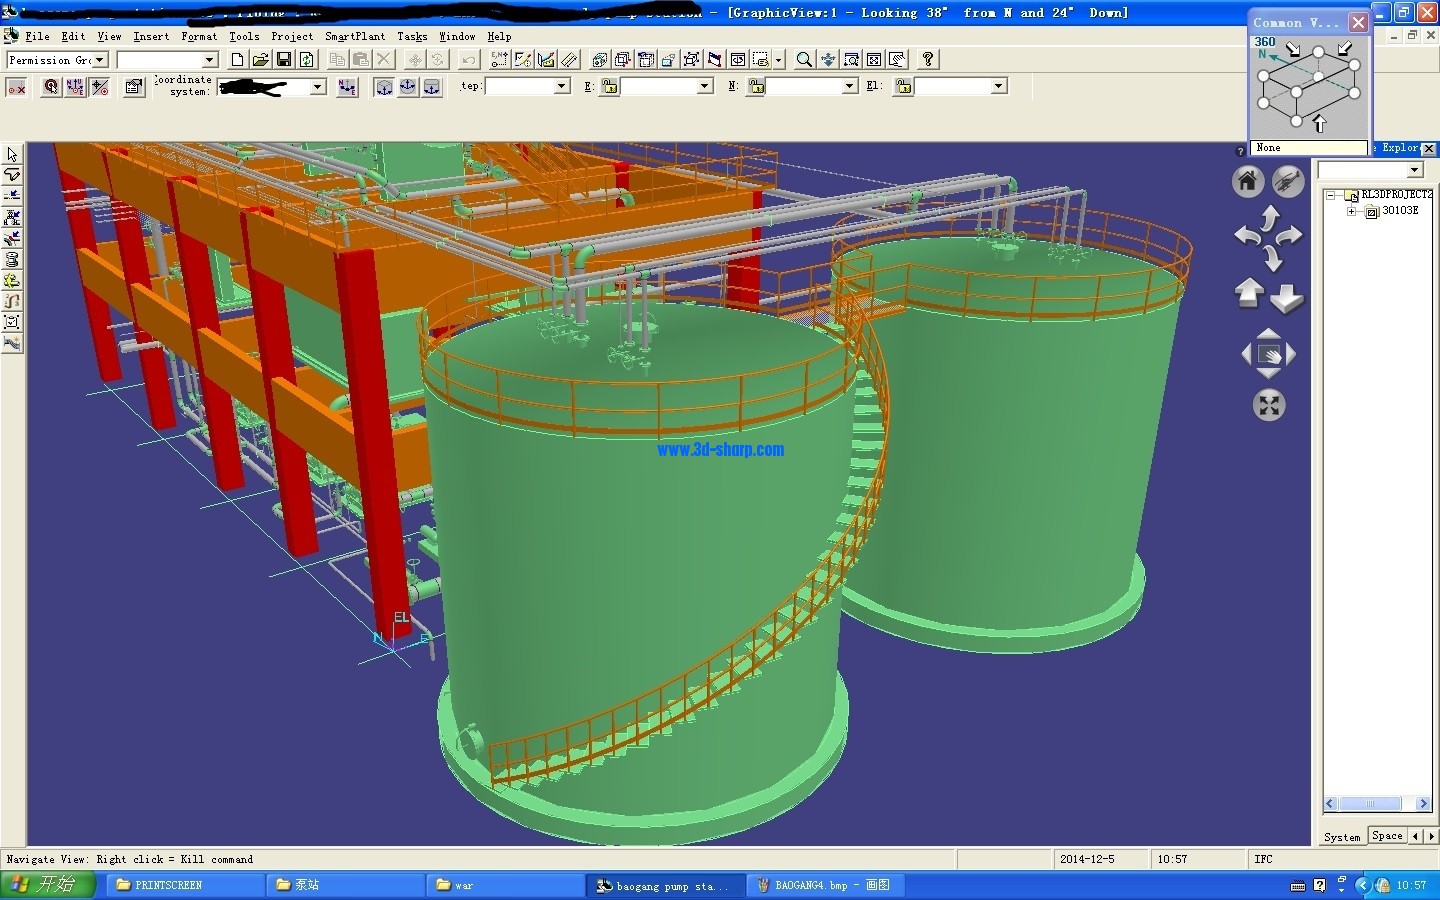Click the helicopter fly mode button
The image size is (1440, 900).
(x=1288, y=181)
